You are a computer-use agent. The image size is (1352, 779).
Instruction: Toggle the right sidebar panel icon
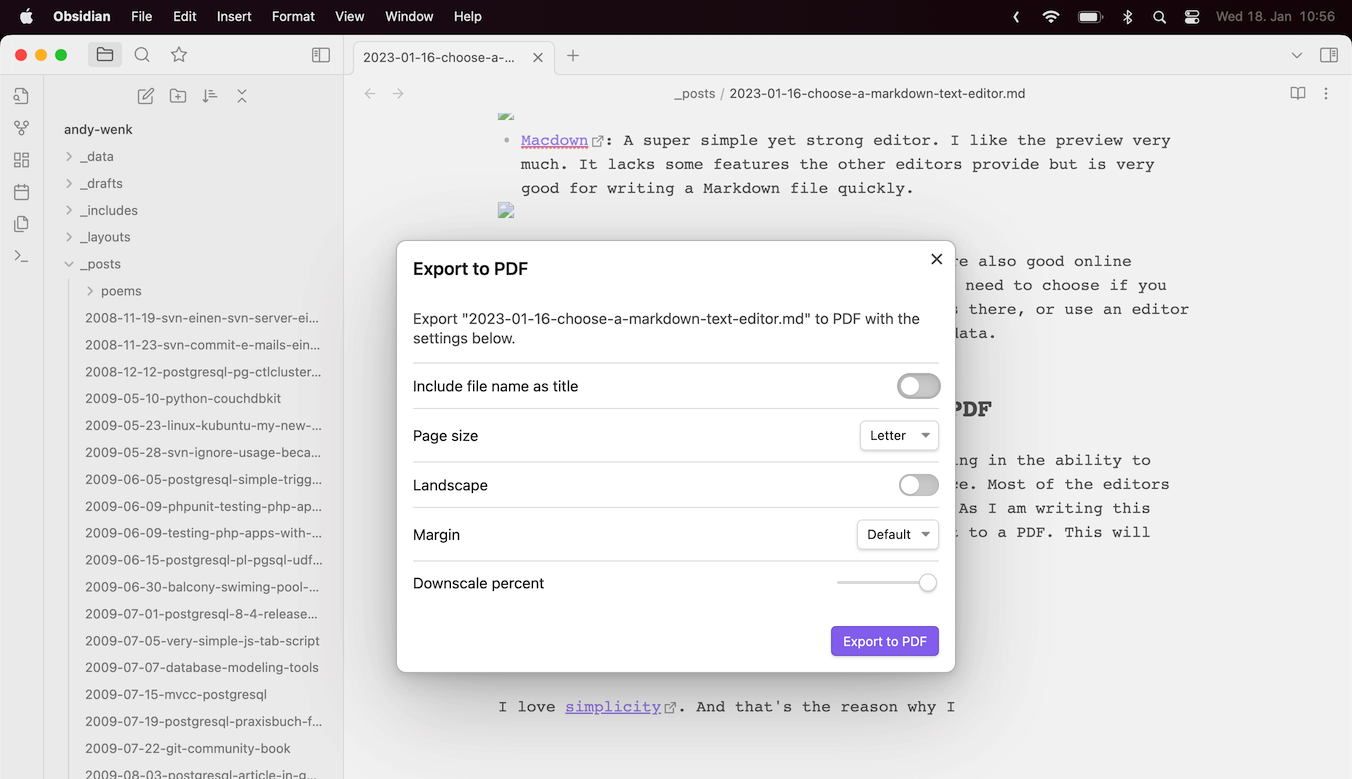tap(1329, 56)
